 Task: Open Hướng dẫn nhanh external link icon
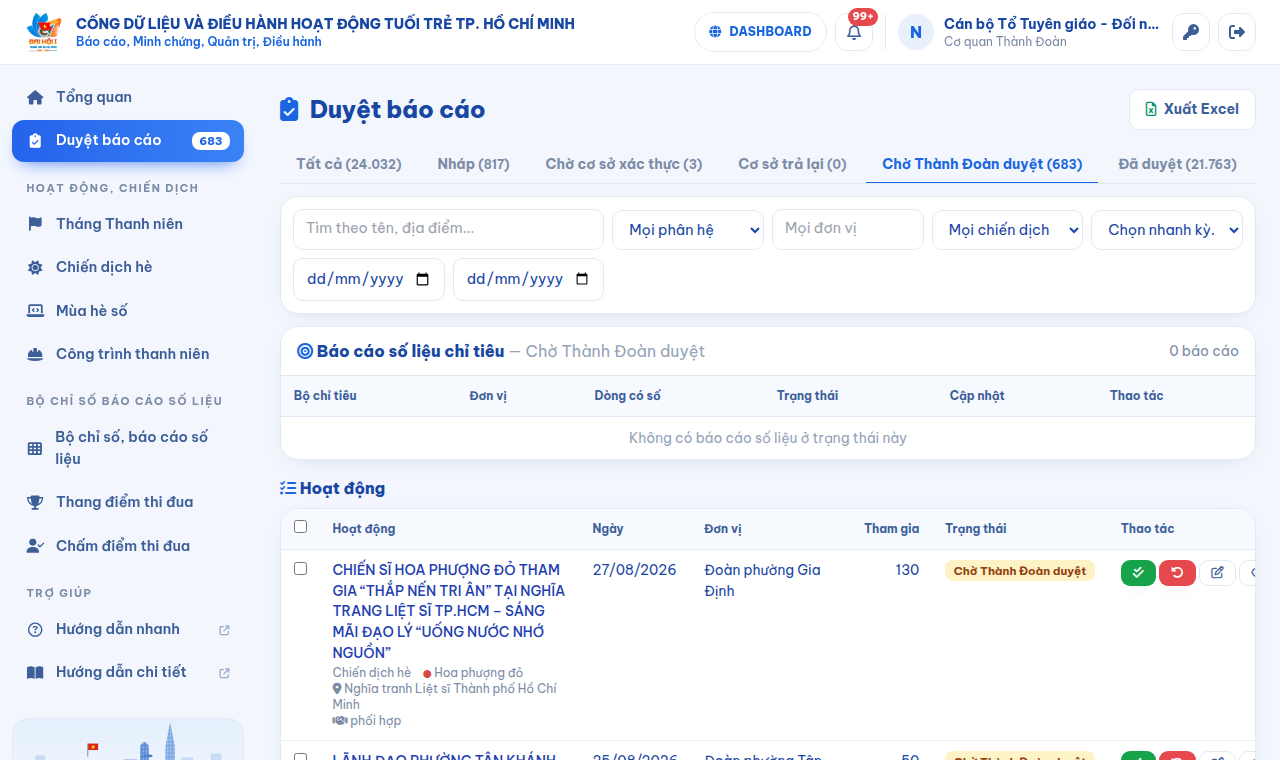click(224, 630)
